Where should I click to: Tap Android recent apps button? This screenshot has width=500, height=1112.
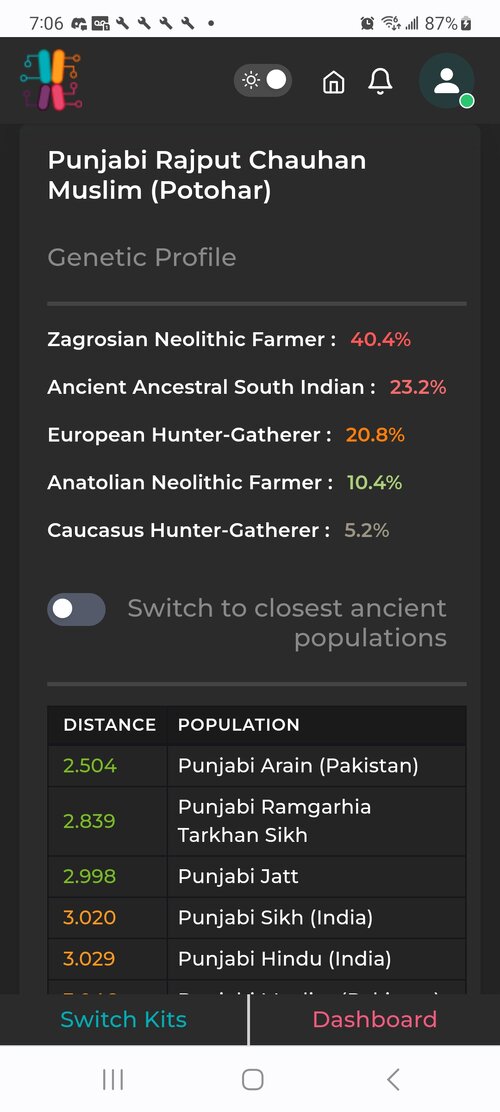[113, 1079]
